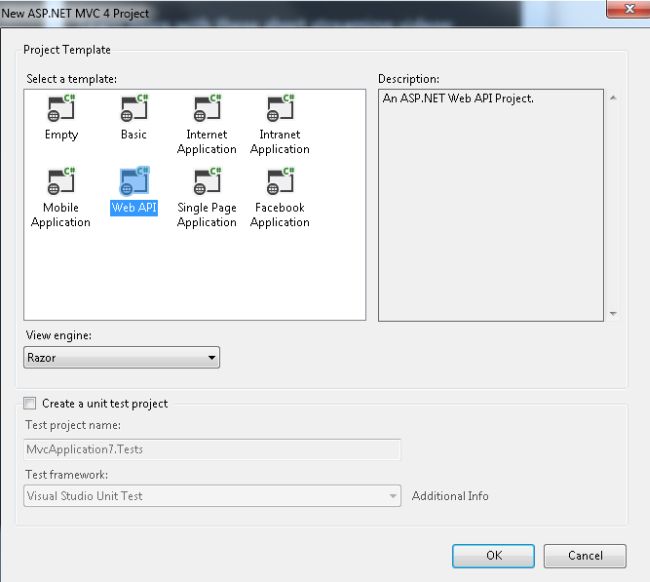Open the View engine Razor dropdown
650x582 pixels.
pyautogui.click(x=121, y=357)
